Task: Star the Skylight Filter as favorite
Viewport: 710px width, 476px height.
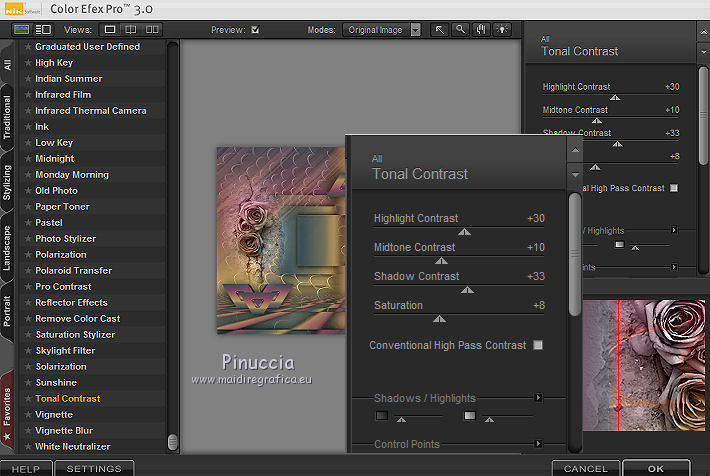Action: [28, 351]
